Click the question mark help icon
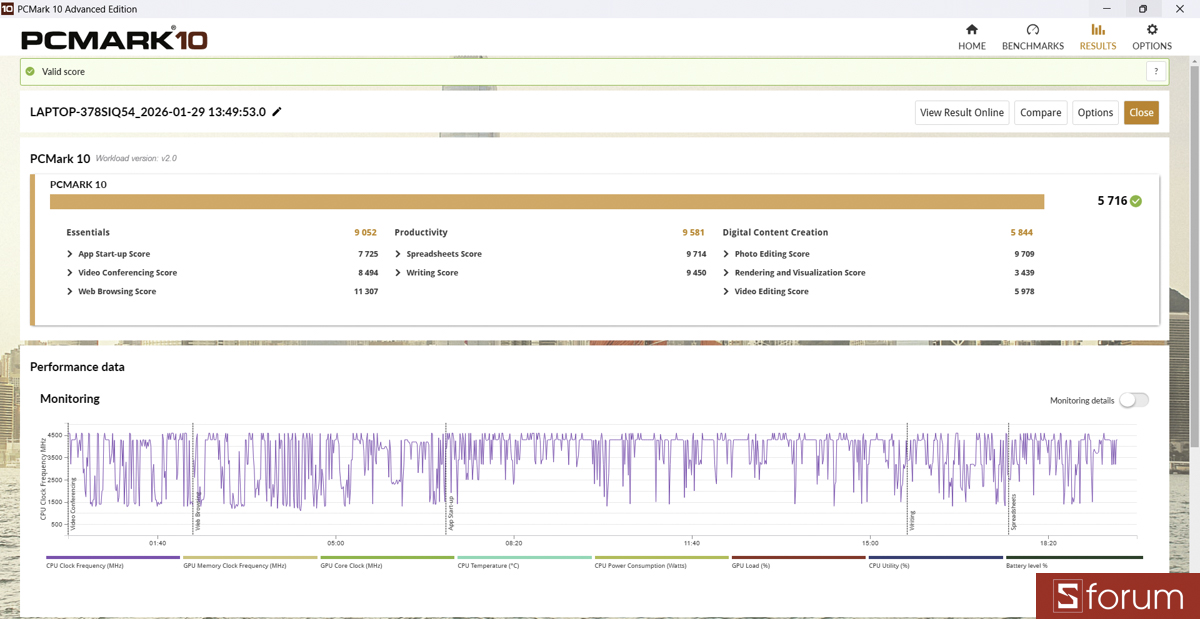Viewport: 1200px width, 619px height. pyautogui.click(x=1156, y=71)
